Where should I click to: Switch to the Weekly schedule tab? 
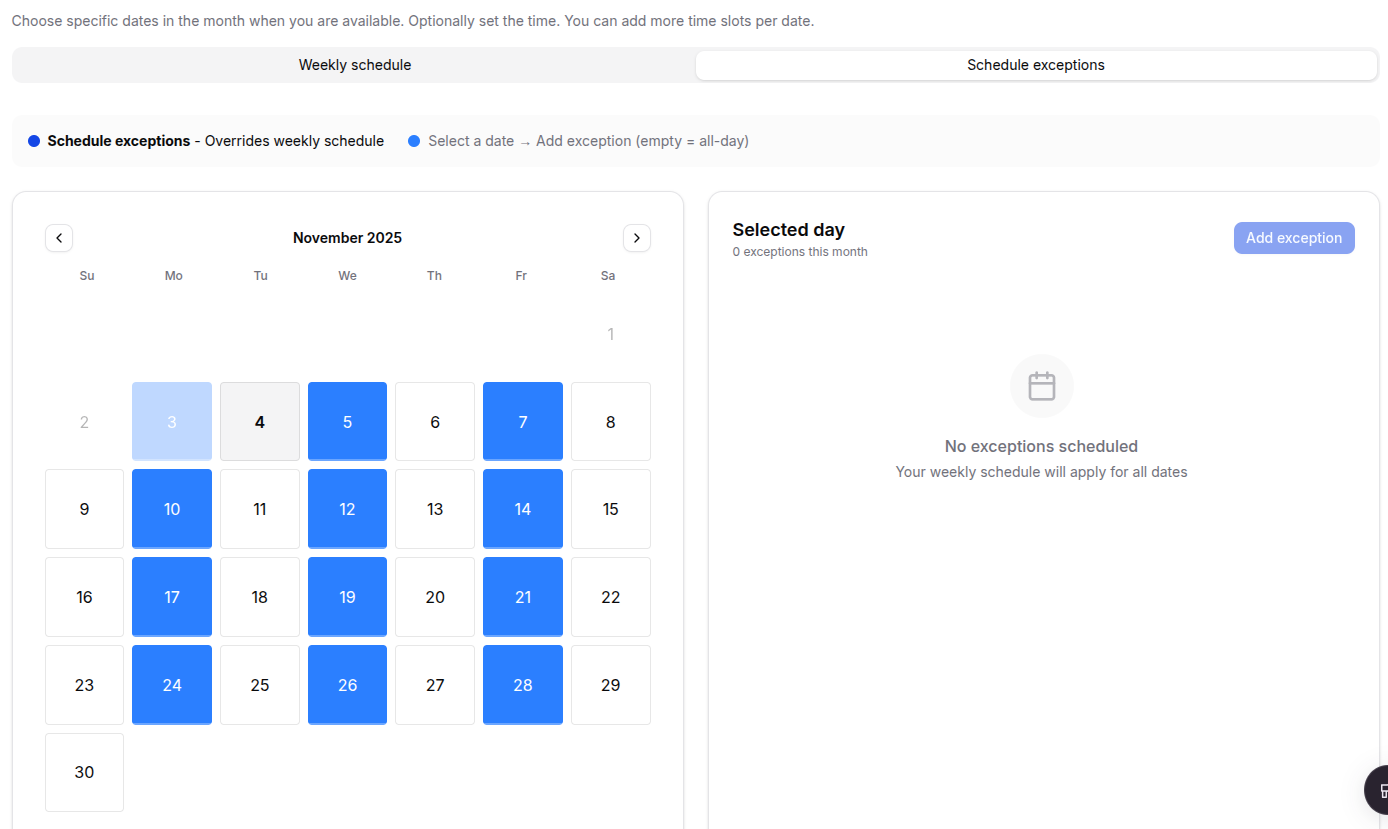pyautogui.click(x=355, y=64)
